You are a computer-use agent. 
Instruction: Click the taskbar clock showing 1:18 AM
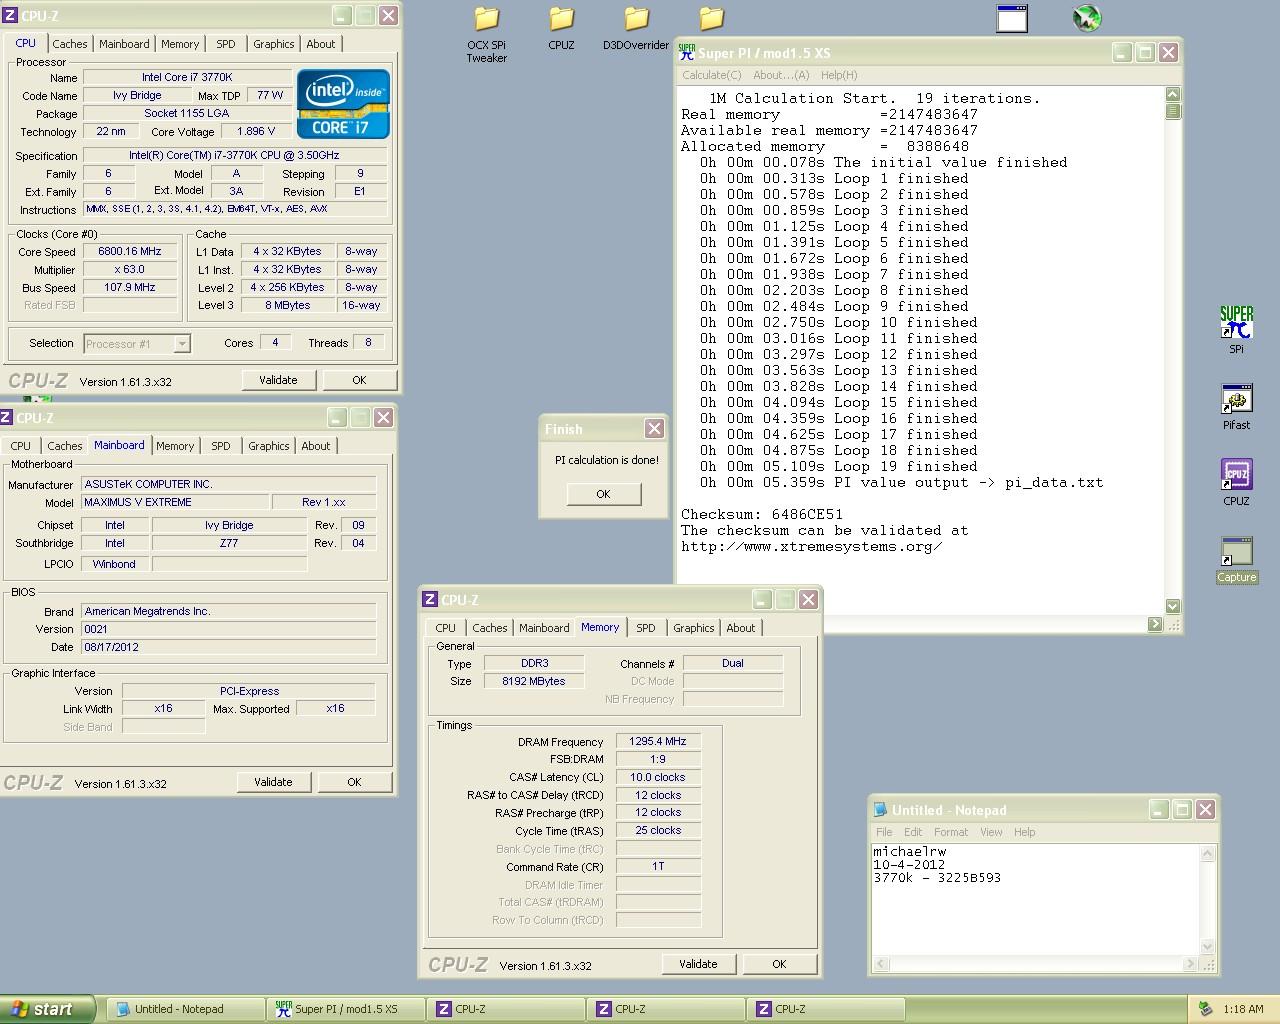[1243, 1010]
